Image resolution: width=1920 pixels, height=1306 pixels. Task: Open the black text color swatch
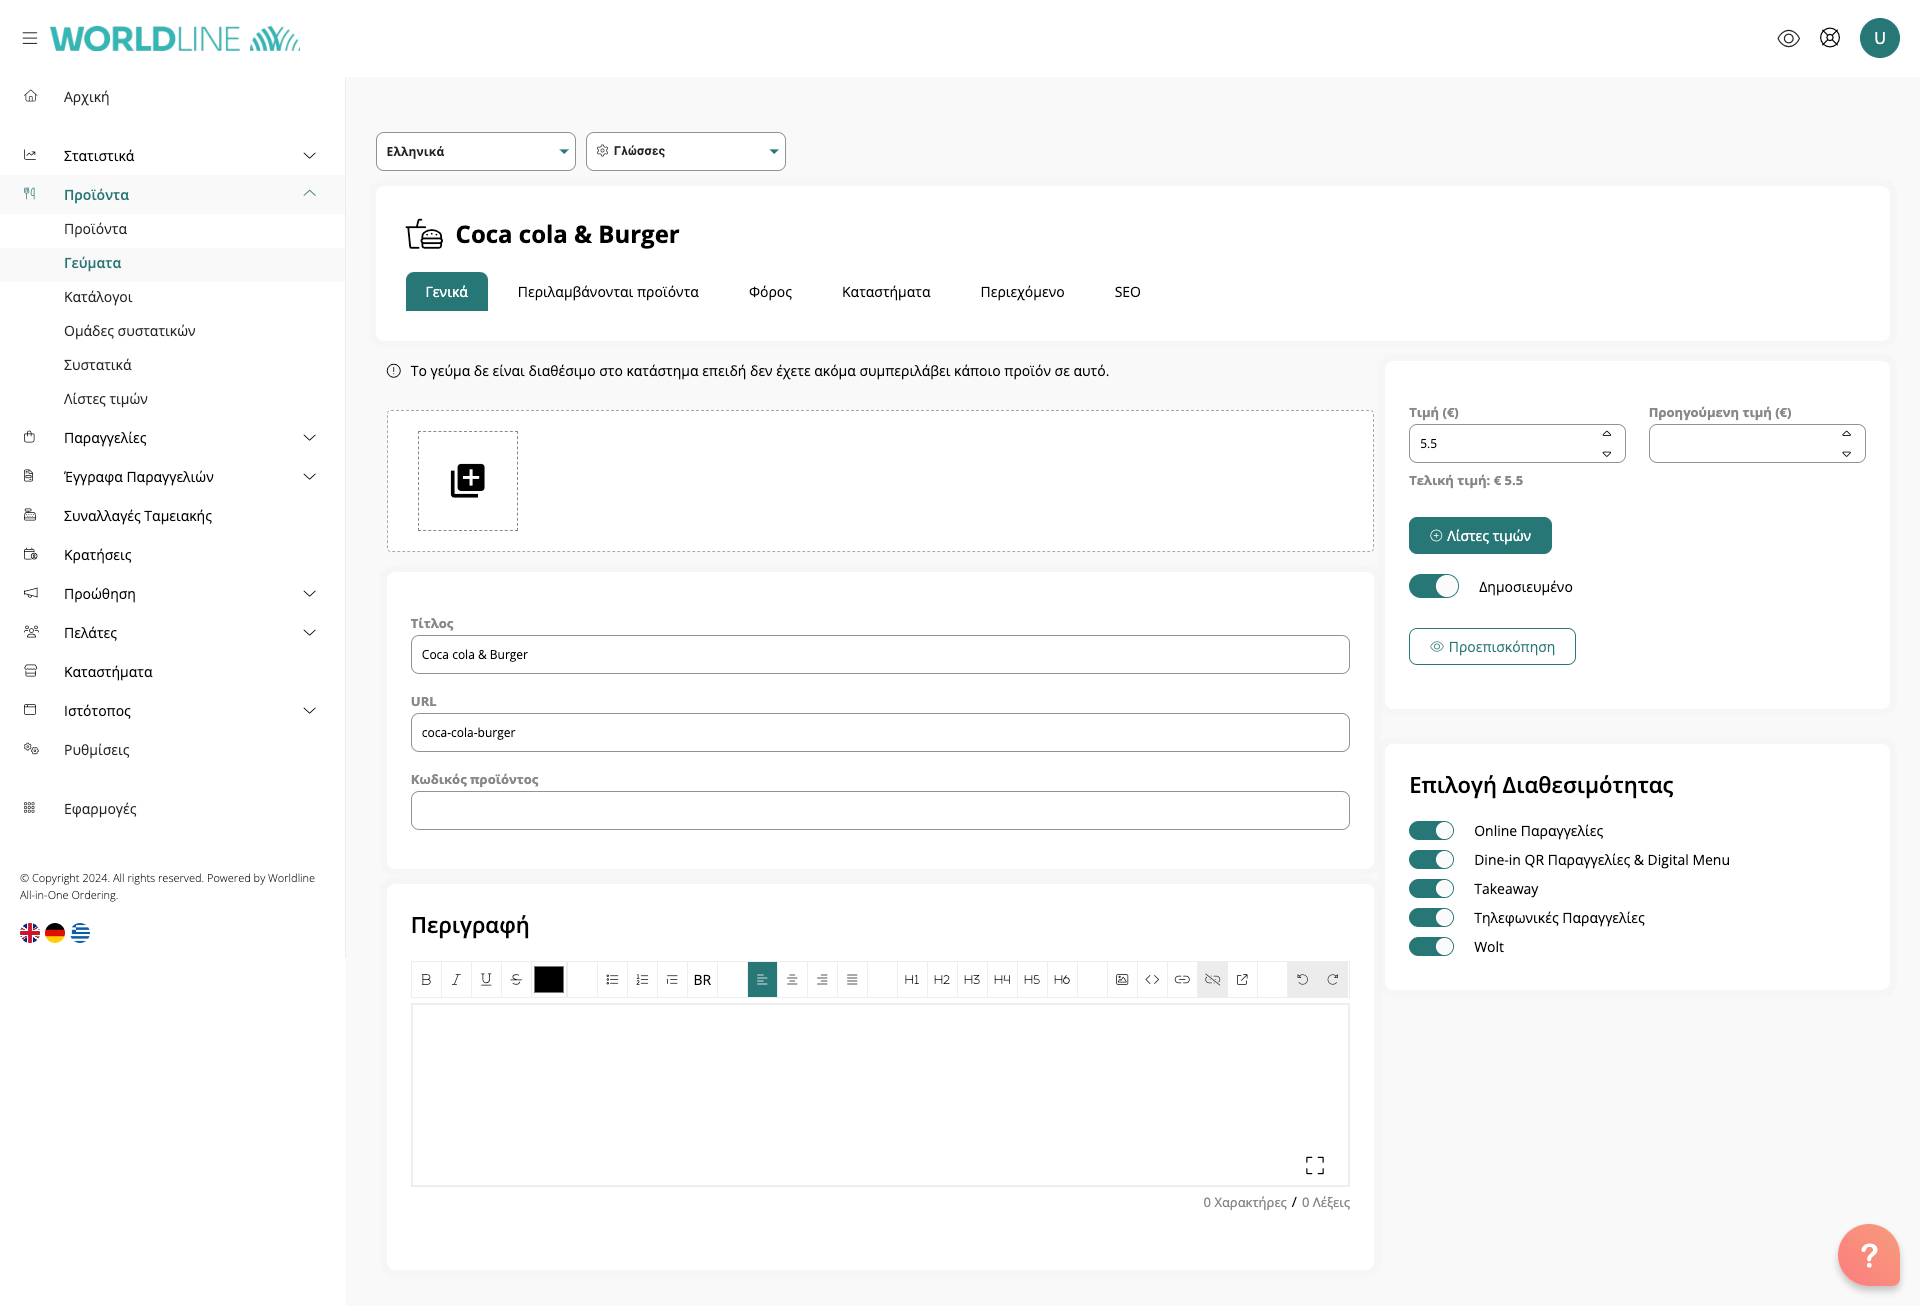(x=548, y=980)
